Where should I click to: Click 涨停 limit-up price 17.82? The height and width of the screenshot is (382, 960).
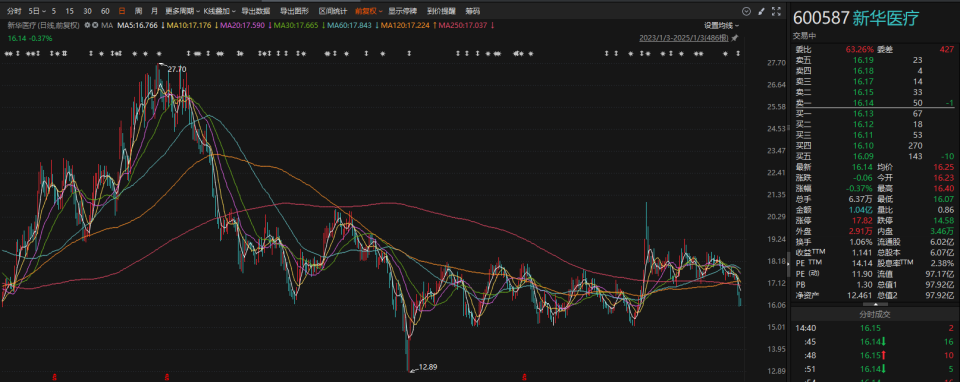point(864,220)
